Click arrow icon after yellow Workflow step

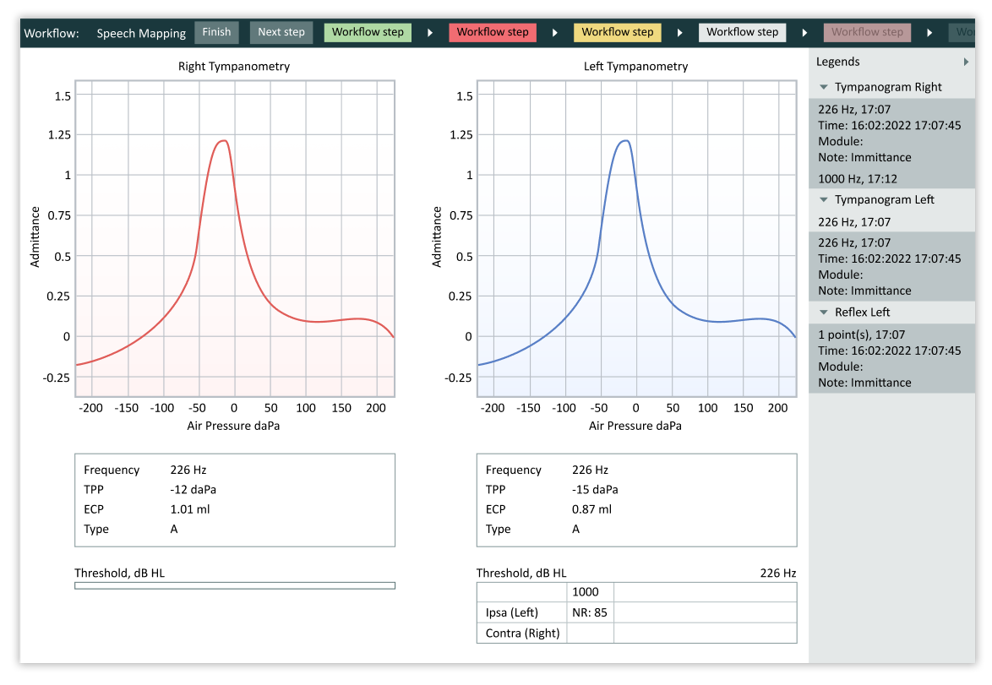(680, 33)
